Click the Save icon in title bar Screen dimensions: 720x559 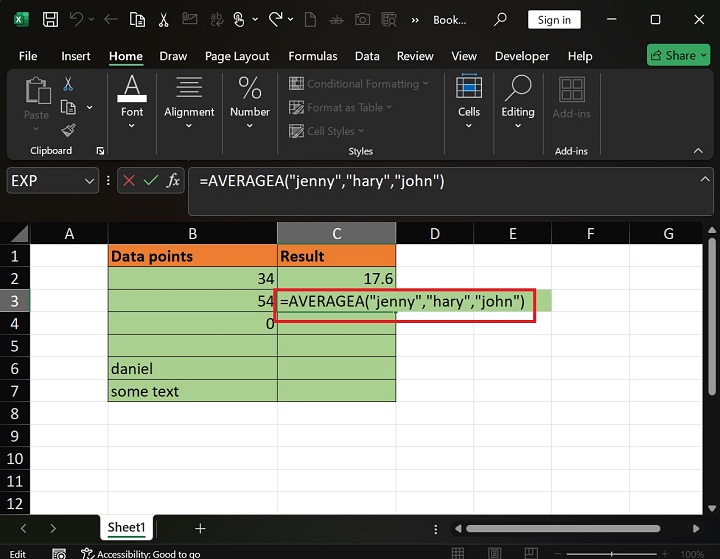point(50,19)
